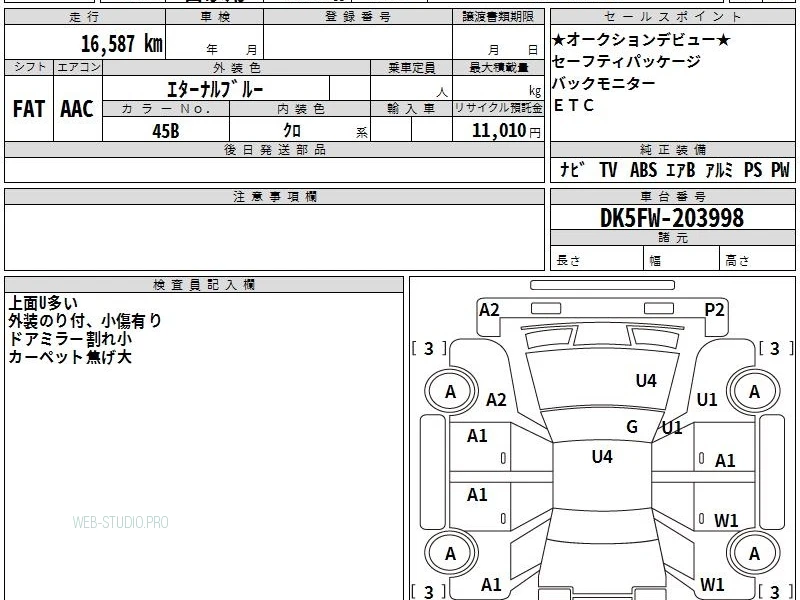The image size is (800, 600).
Task: Click the U4 mark on the roof
Action: point(602,456)
